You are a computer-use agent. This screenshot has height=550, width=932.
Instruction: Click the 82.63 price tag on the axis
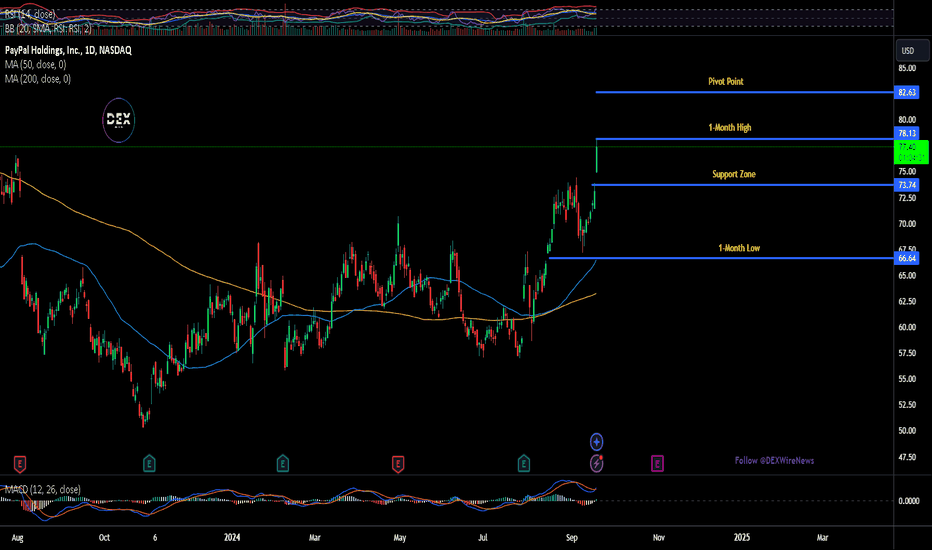tap(907, 92)
